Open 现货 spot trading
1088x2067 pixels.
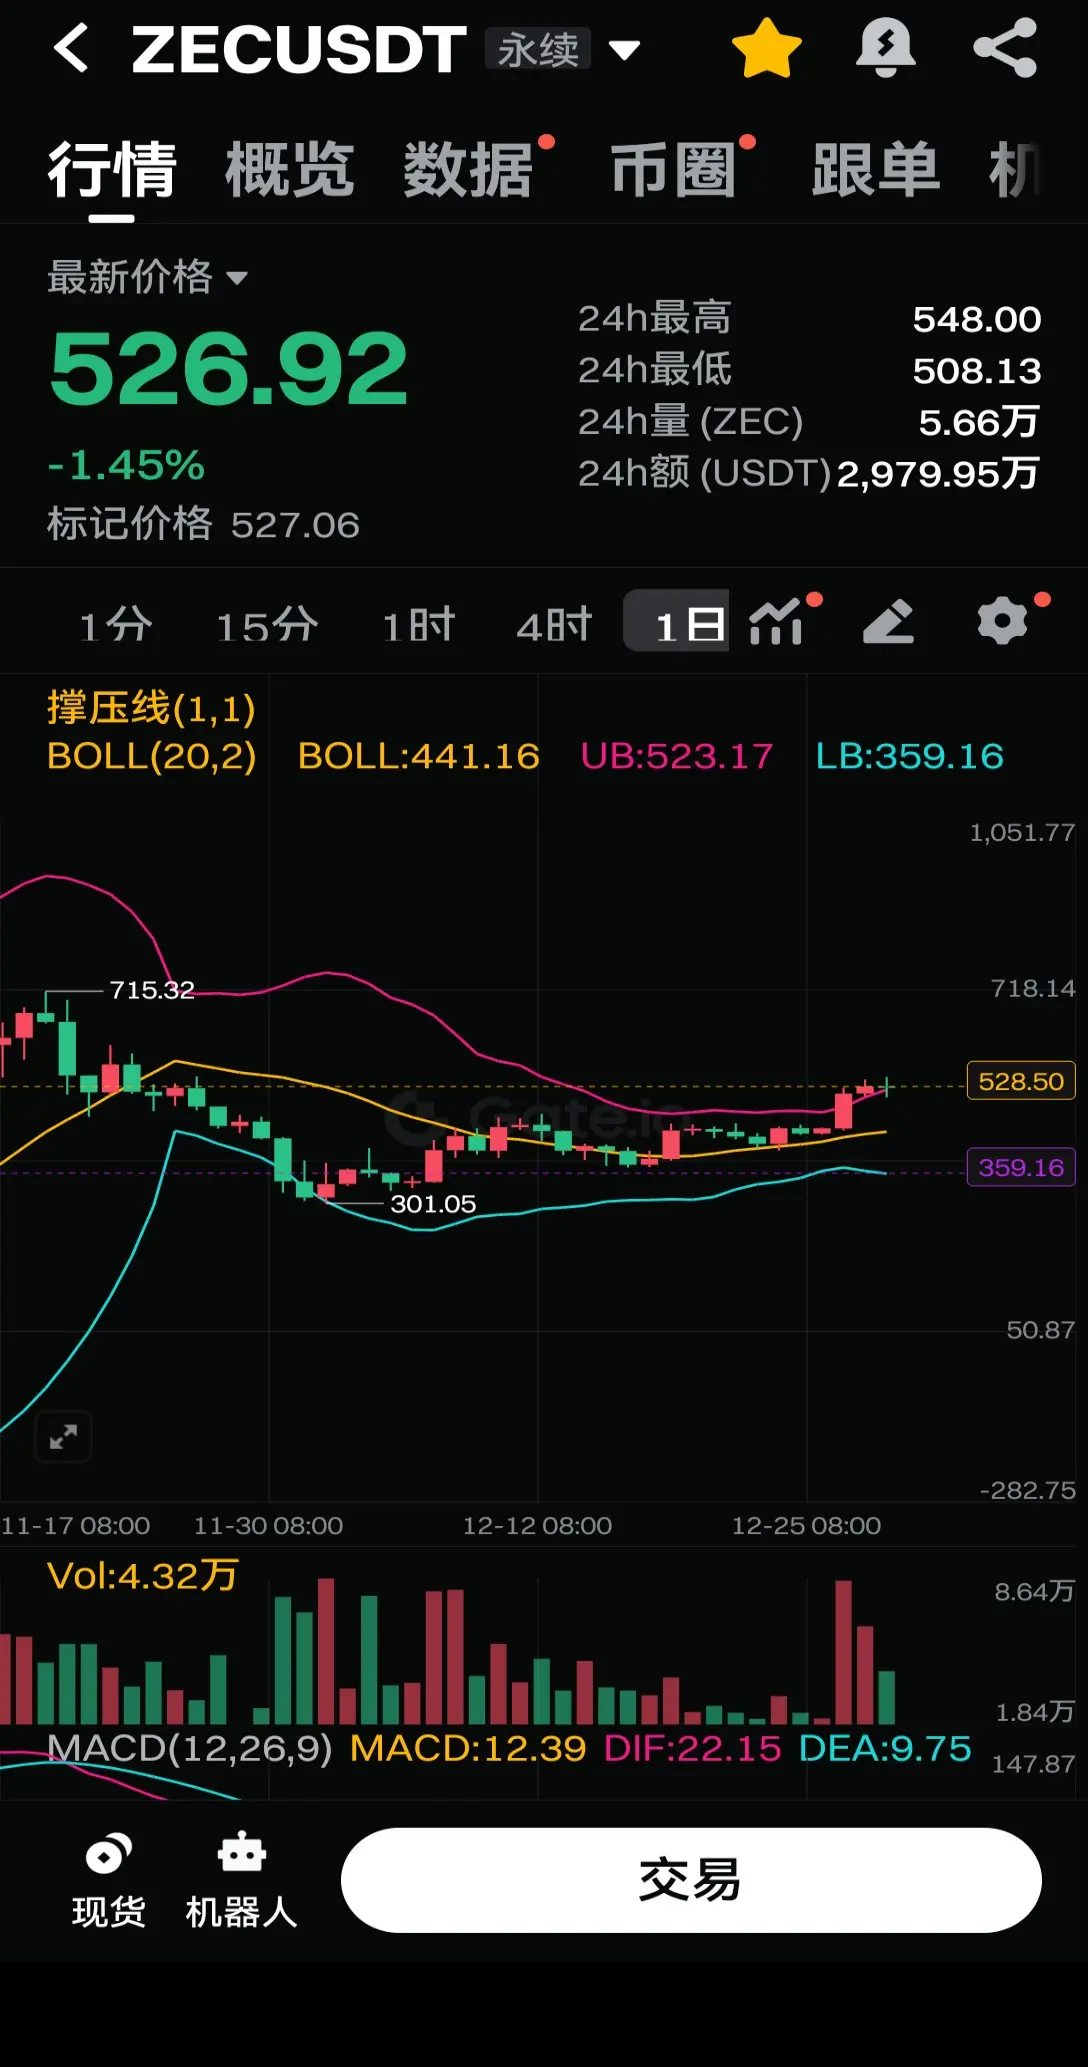pyautogui.click(x=108, y=1880)
